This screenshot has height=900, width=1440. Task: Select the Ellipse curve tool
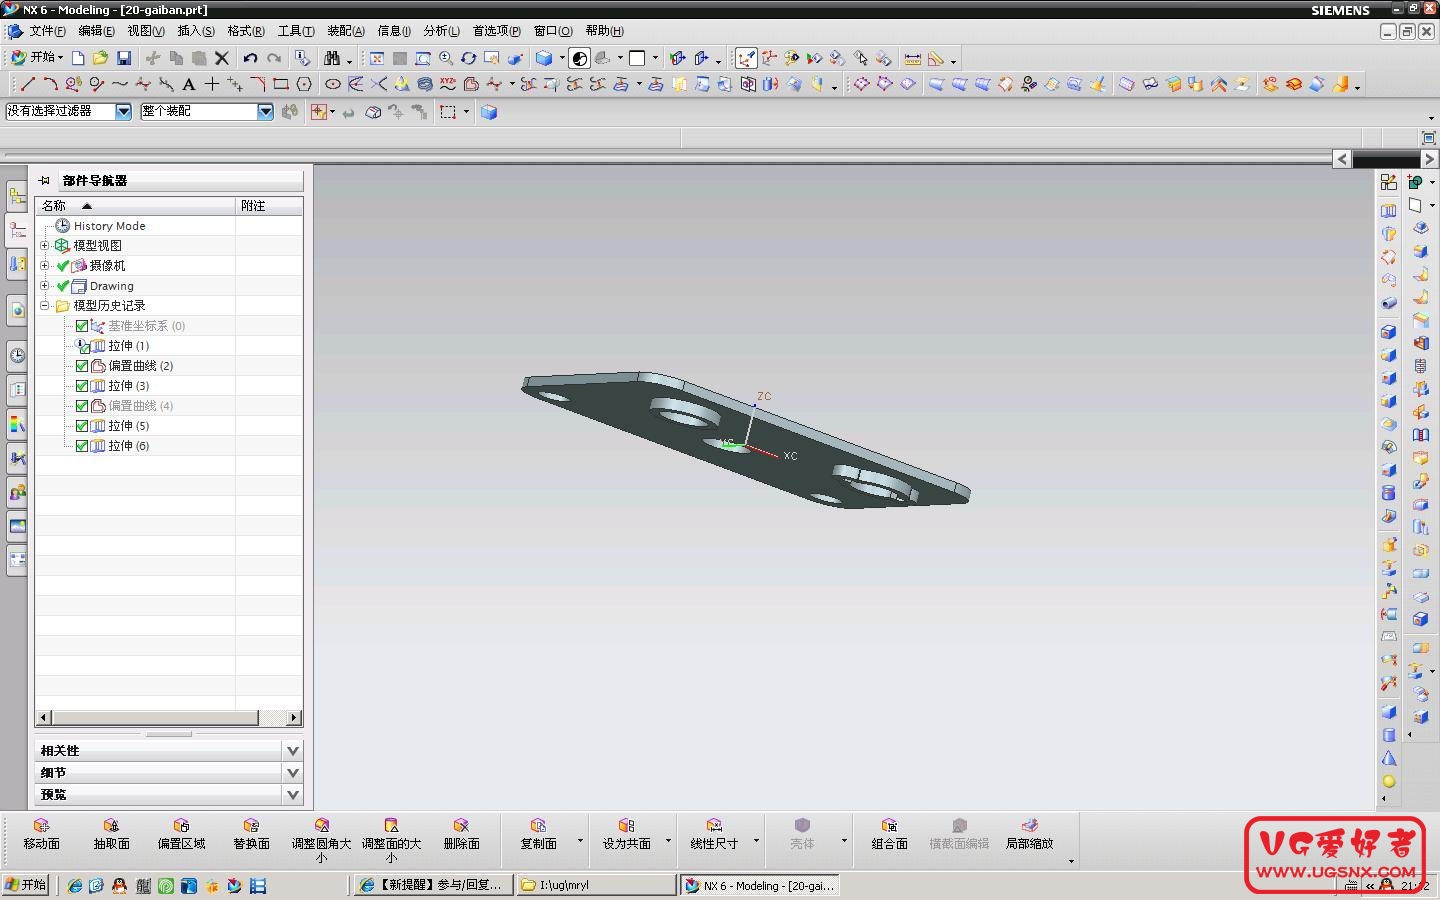(333, 84)
